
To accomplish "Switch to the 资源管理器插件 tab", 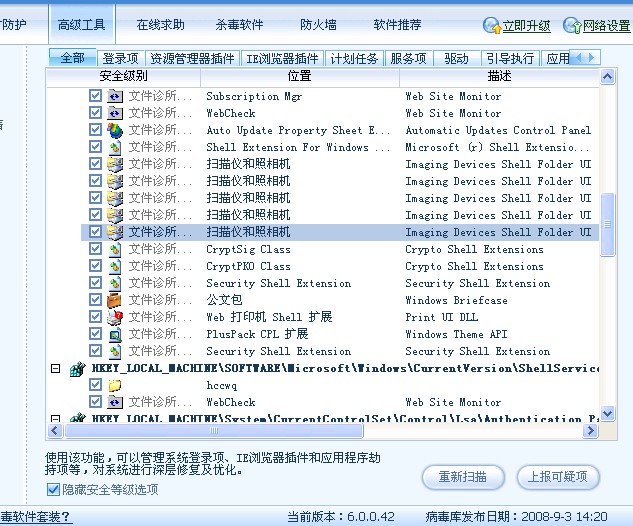I will pyautogui.click(x=192, y=59).
